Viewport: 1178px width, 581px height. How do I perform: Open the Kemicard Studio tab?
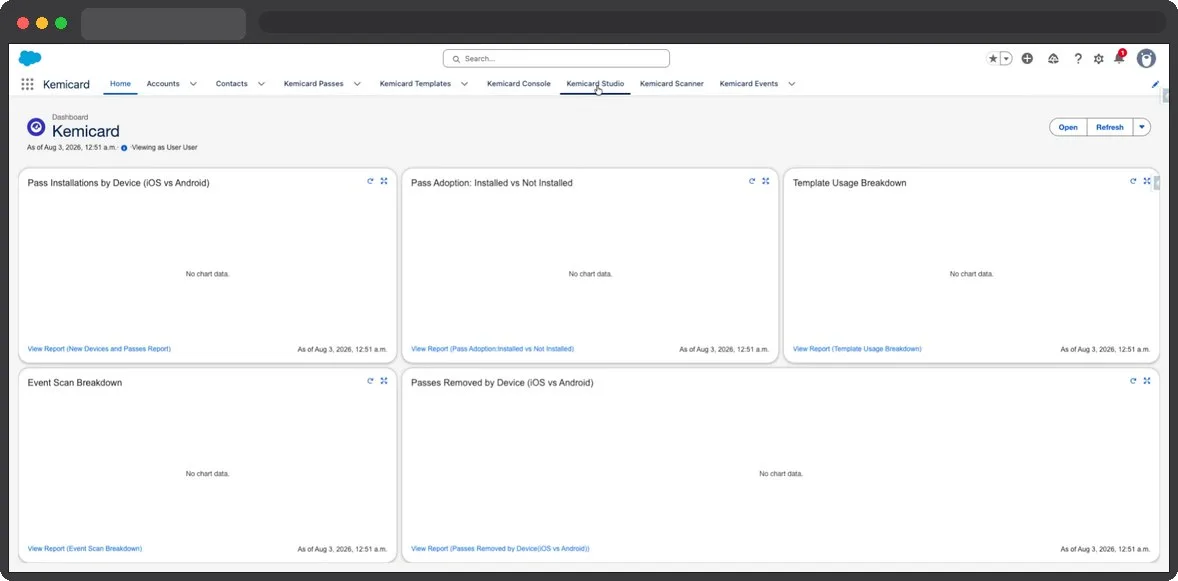point(595,84)
